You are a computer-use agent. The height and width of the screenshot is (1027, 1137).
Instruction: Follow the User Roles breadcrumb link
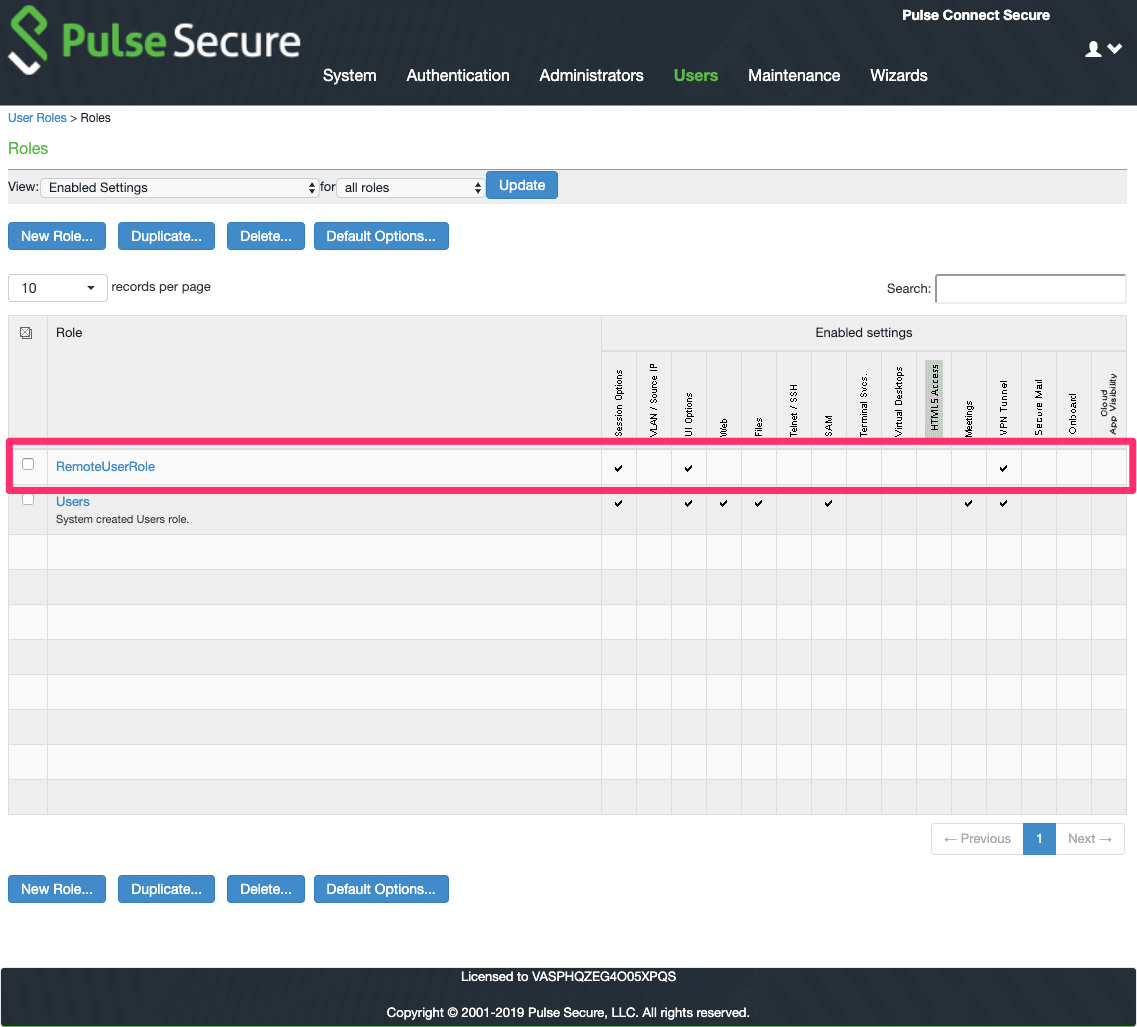37,118
